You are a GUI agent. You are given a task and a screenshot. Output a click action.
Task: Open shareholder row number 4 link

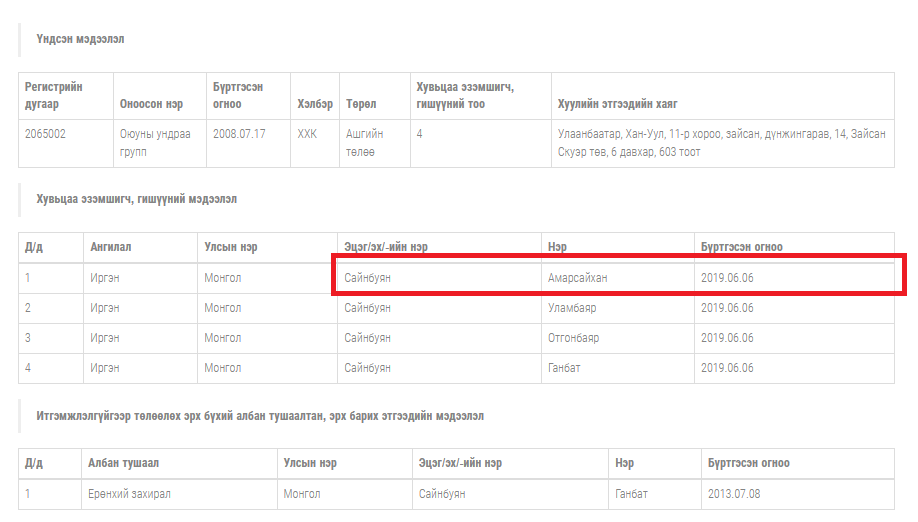pos(28,368)
